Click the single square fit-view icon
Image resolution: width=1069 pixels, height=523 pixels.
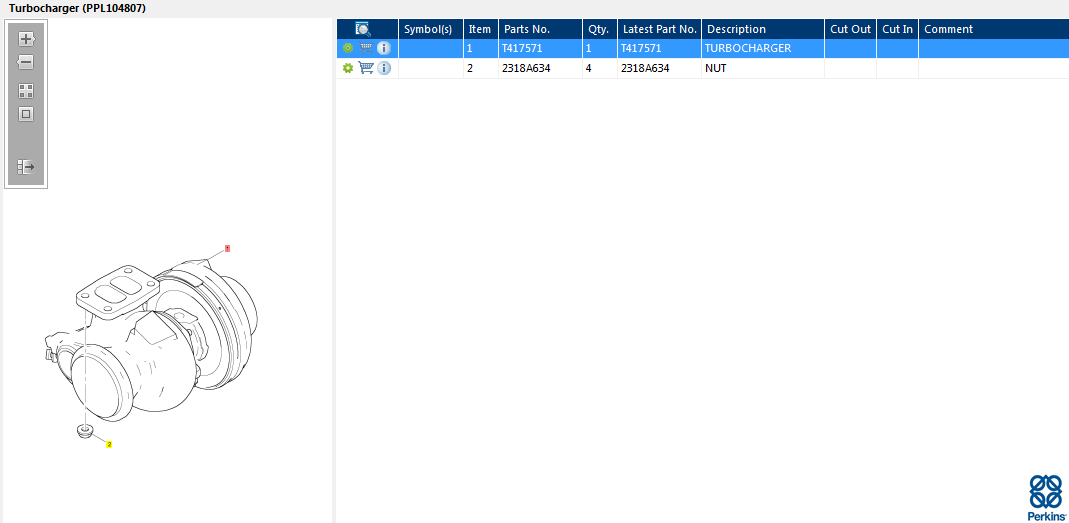[x=26, y=114]
